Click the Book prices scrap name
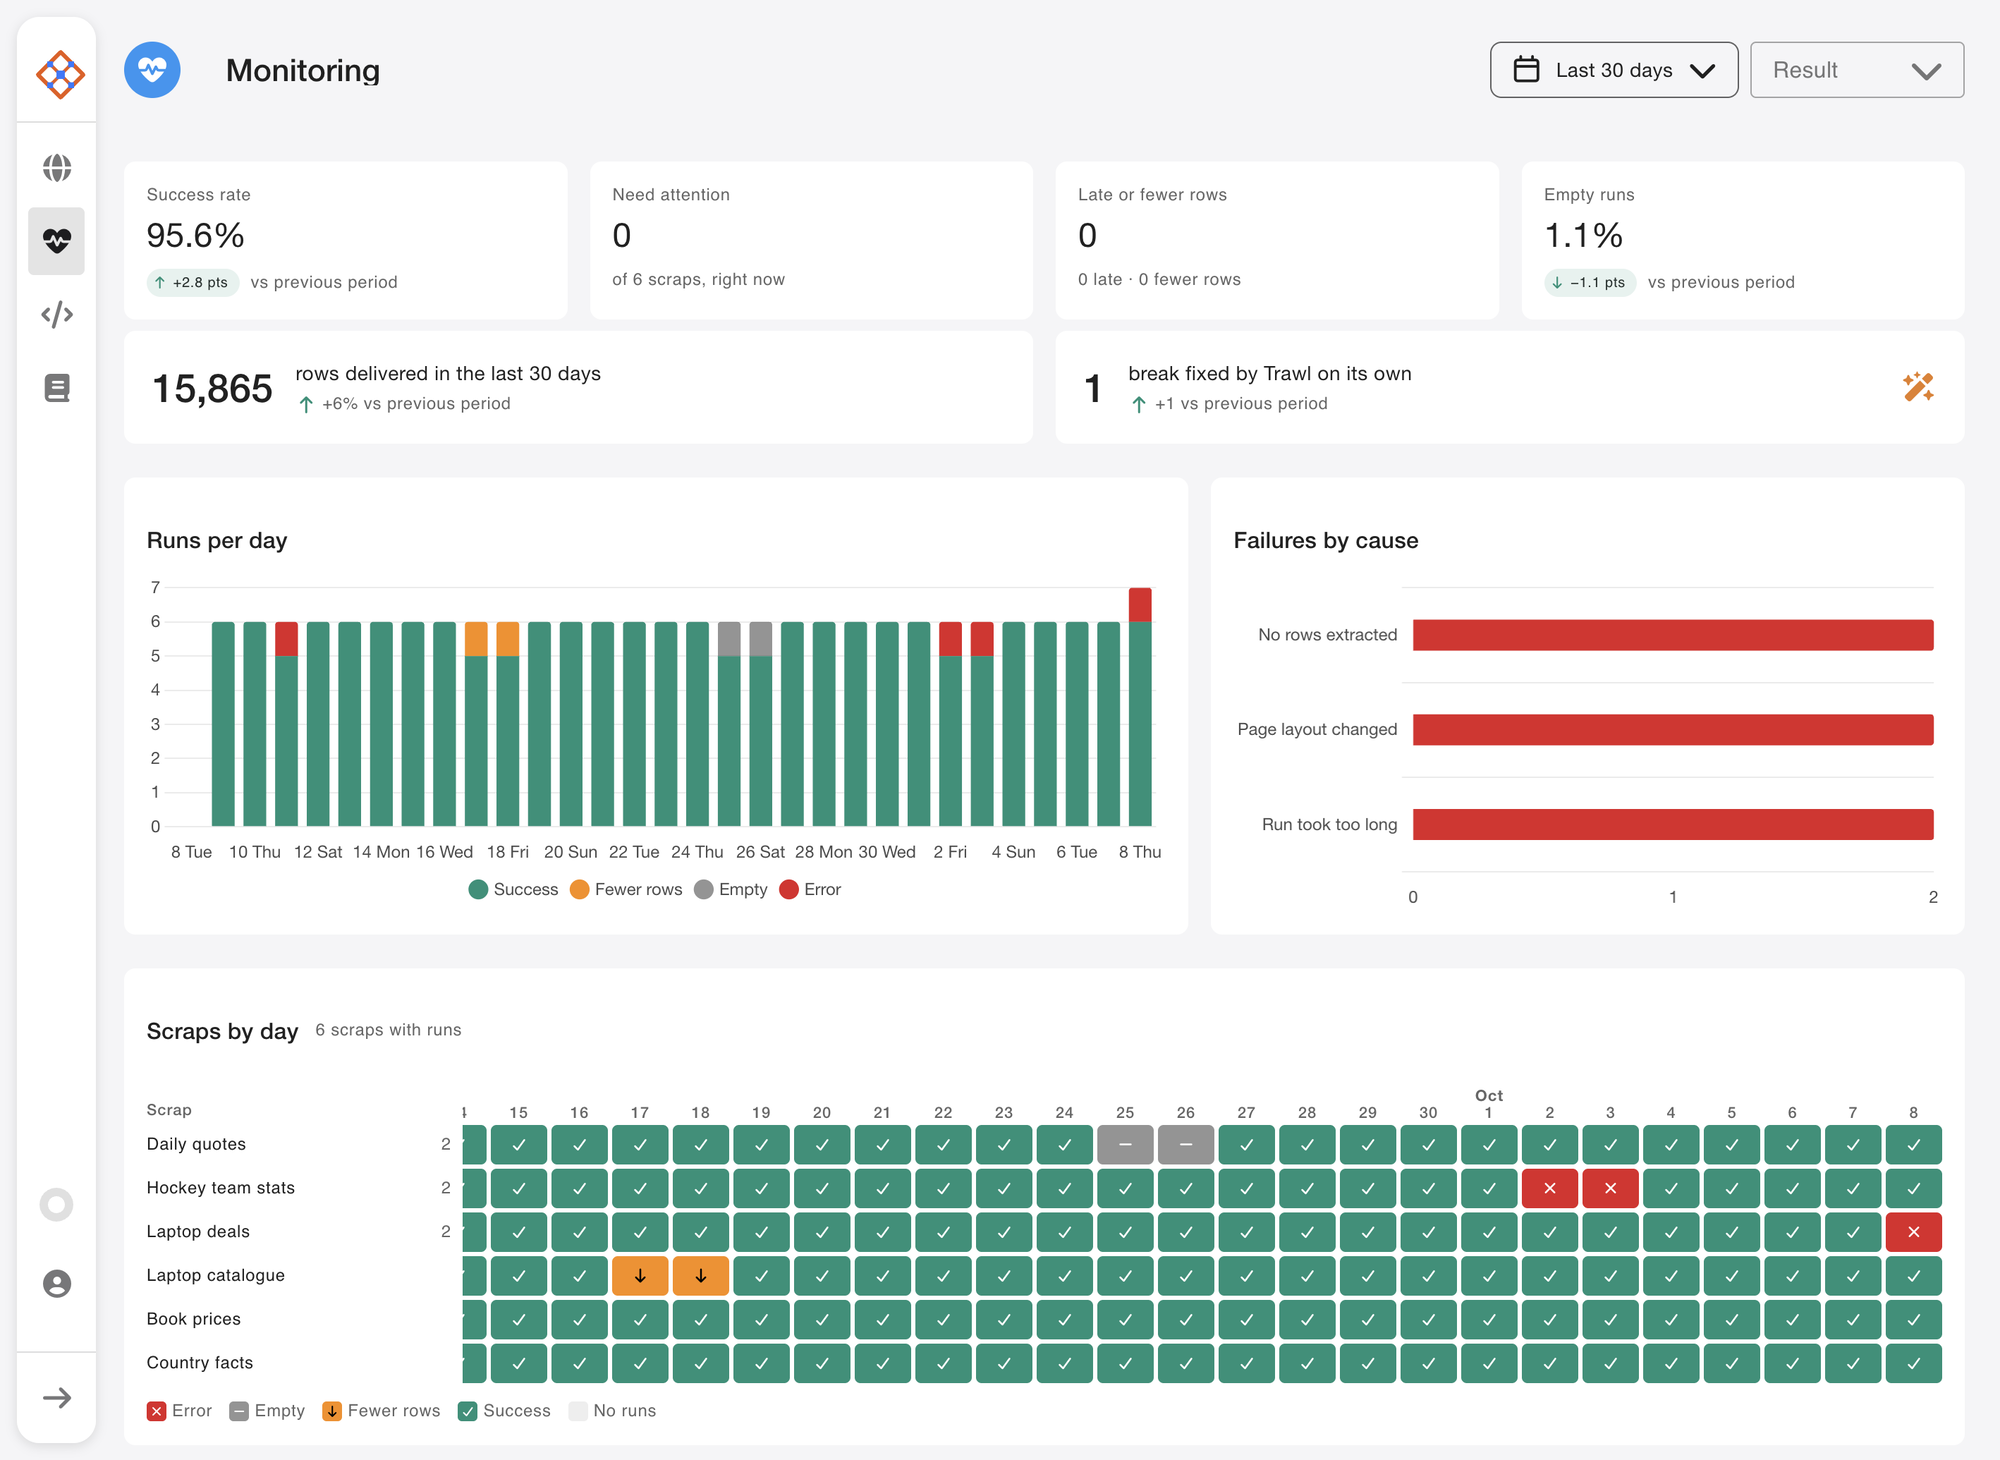2000x1460 pixels. (194, 1319)
